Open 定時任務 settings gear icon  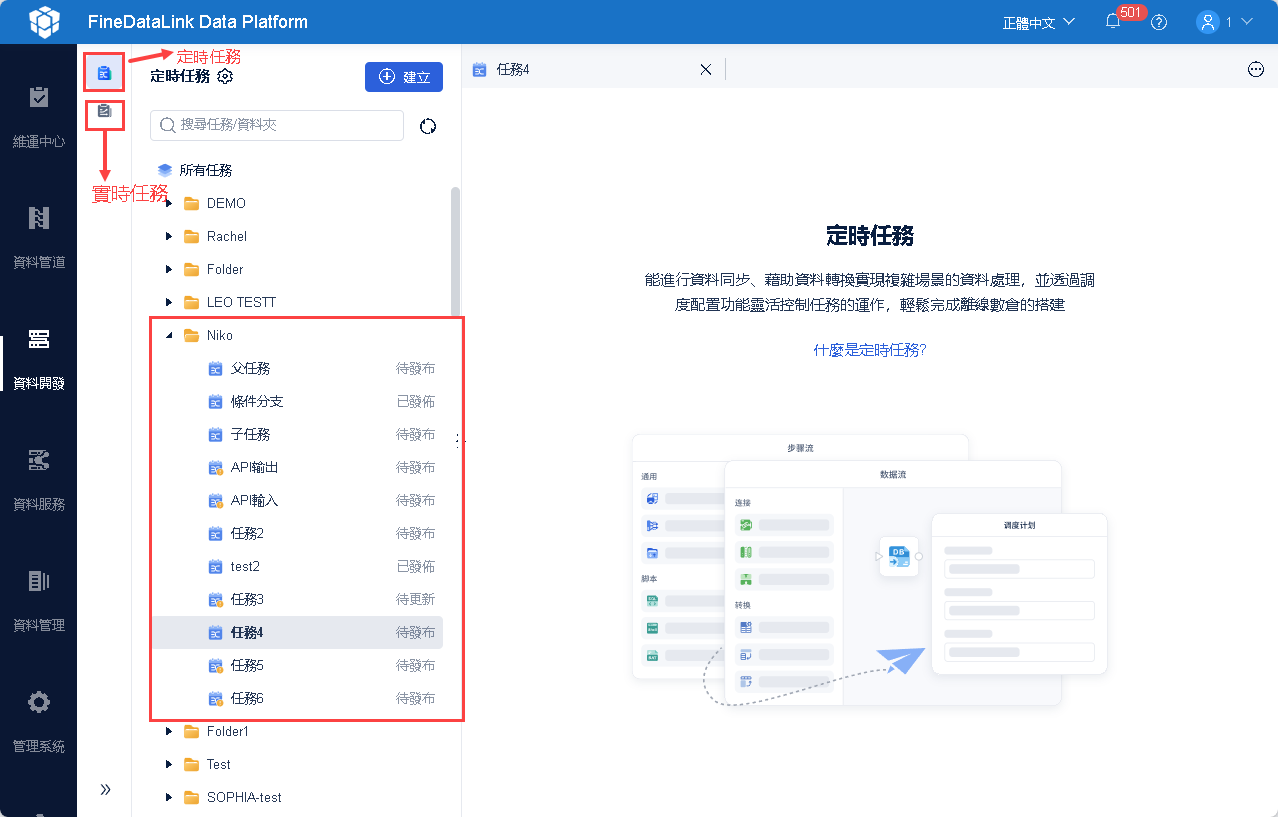click(225, 76)
